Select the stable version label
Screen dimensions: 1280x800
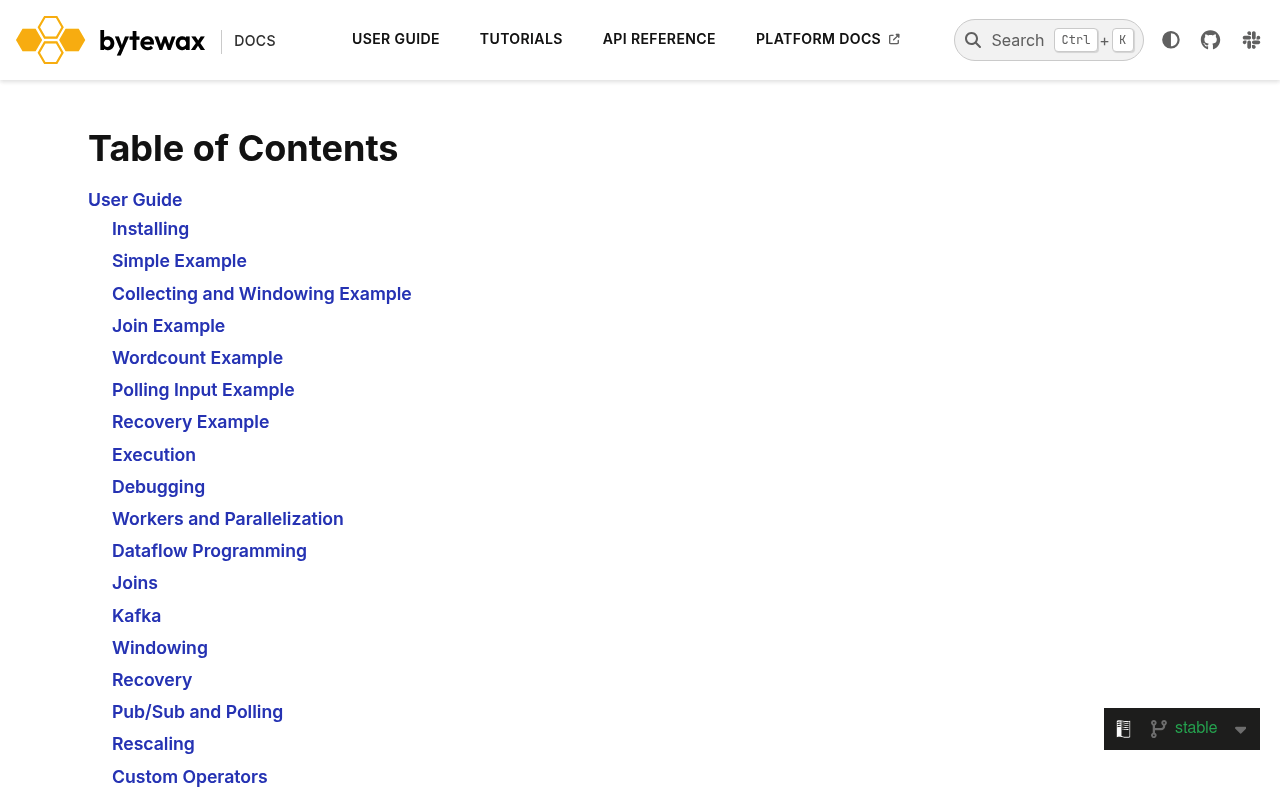tap(1196, 728)
